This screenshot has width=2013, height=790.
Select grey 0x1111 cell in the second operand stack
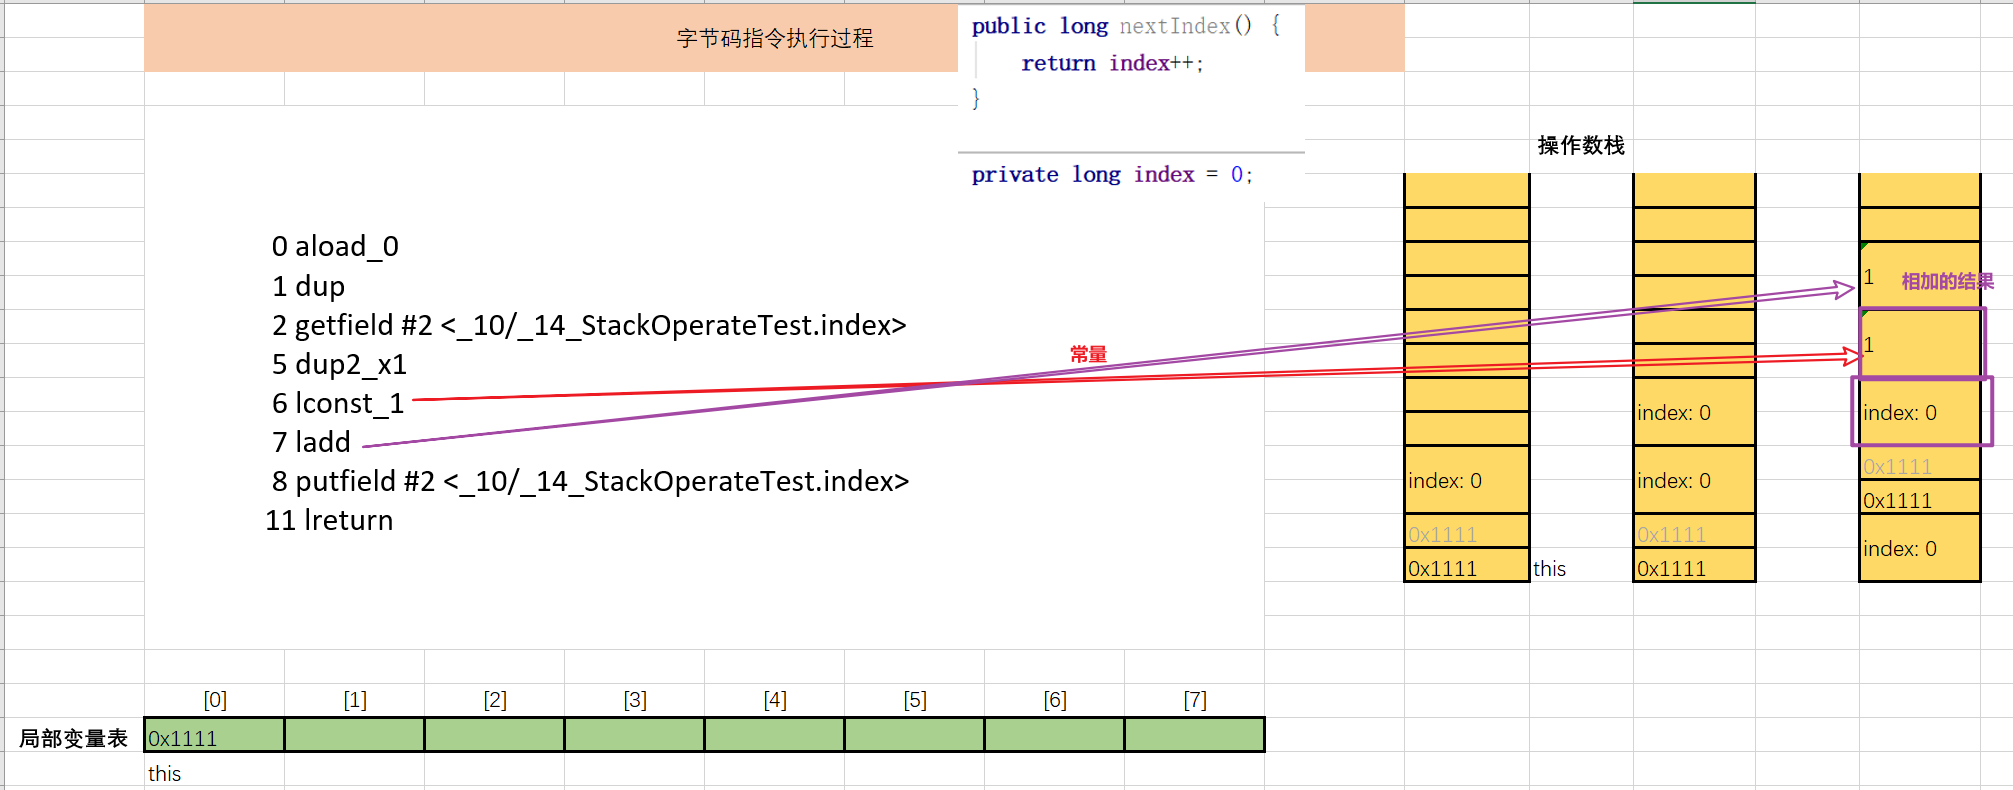pos(1694,532)
